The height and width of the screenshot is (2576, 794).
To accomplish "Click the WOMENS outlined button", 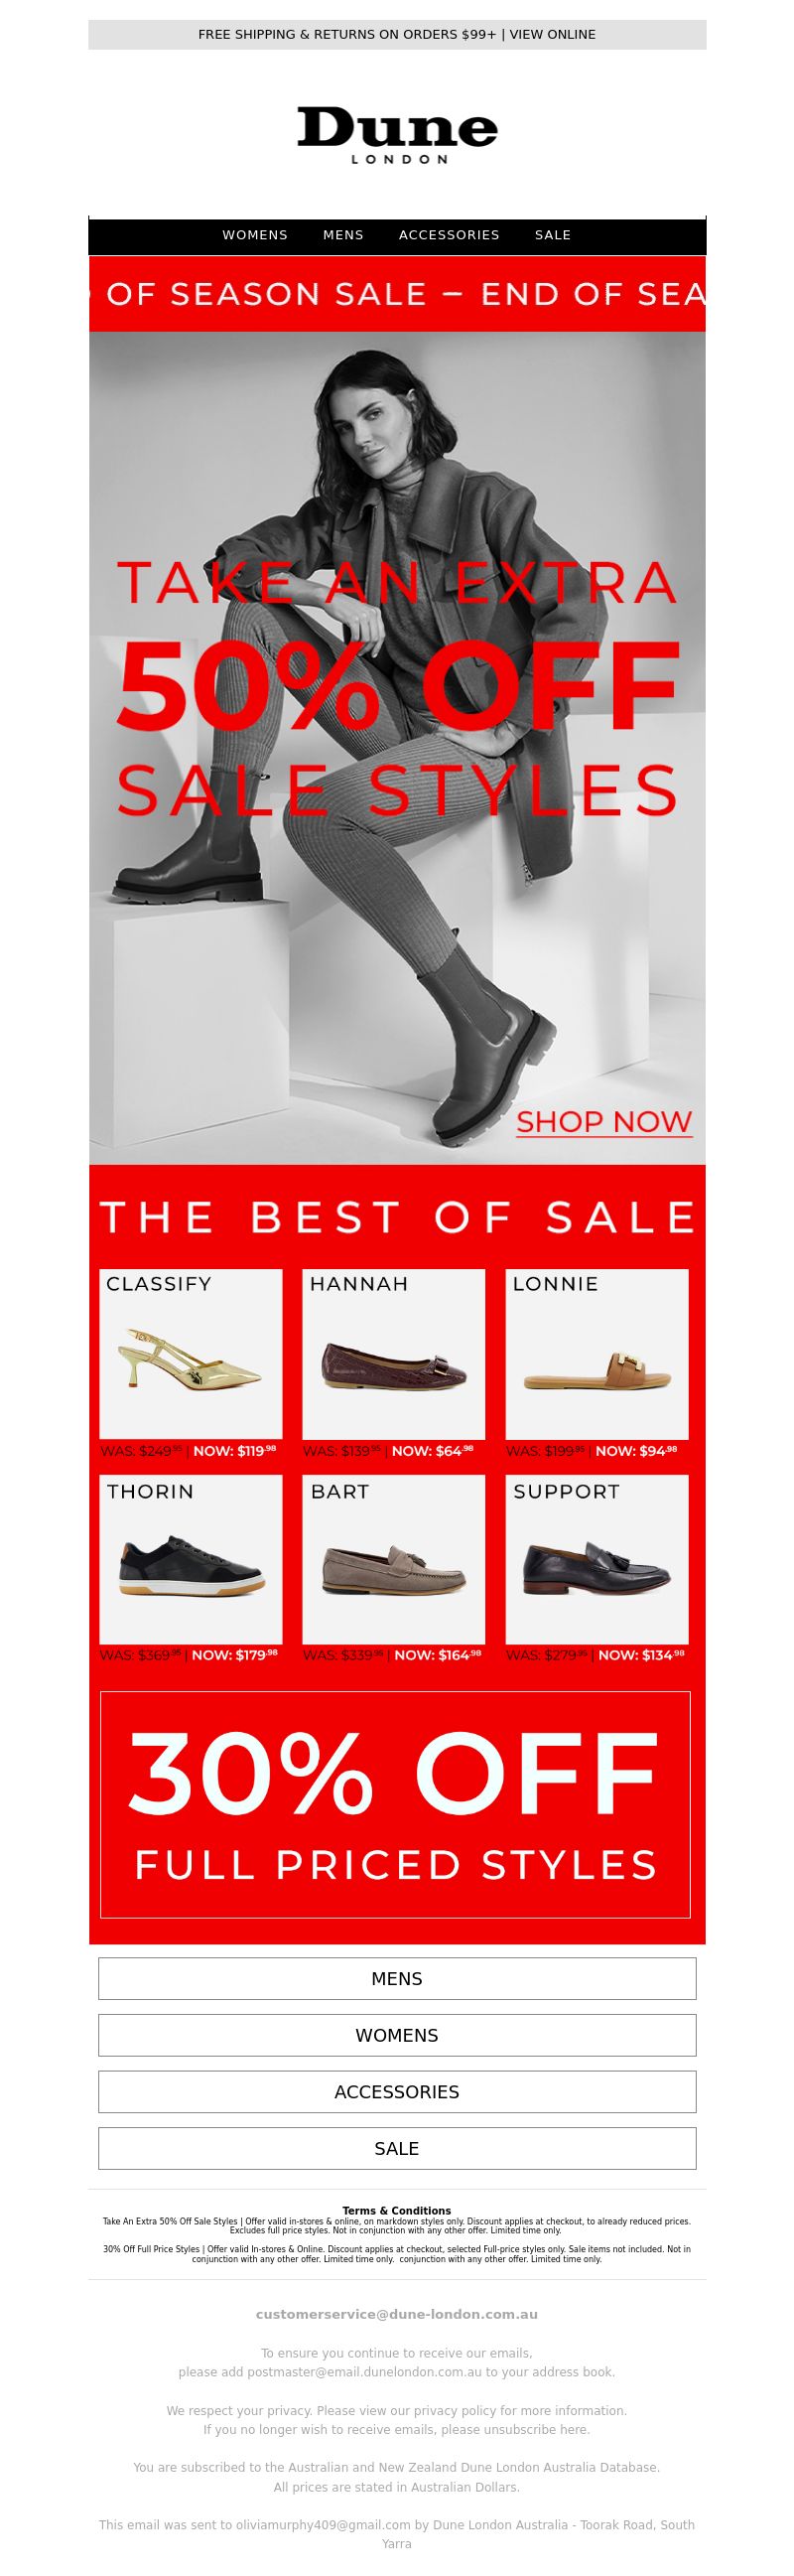I will point(397,2035).
